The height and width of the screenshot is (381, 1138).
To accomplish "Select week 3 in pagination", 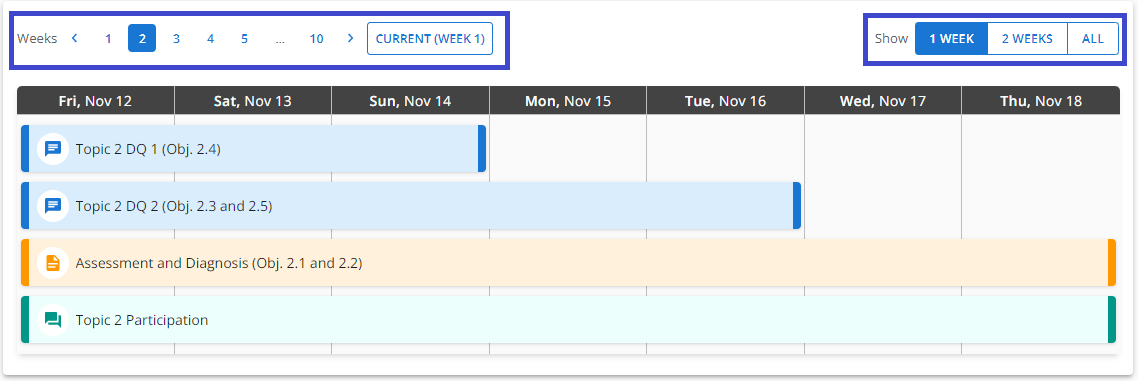I will [x=176, y=38].
